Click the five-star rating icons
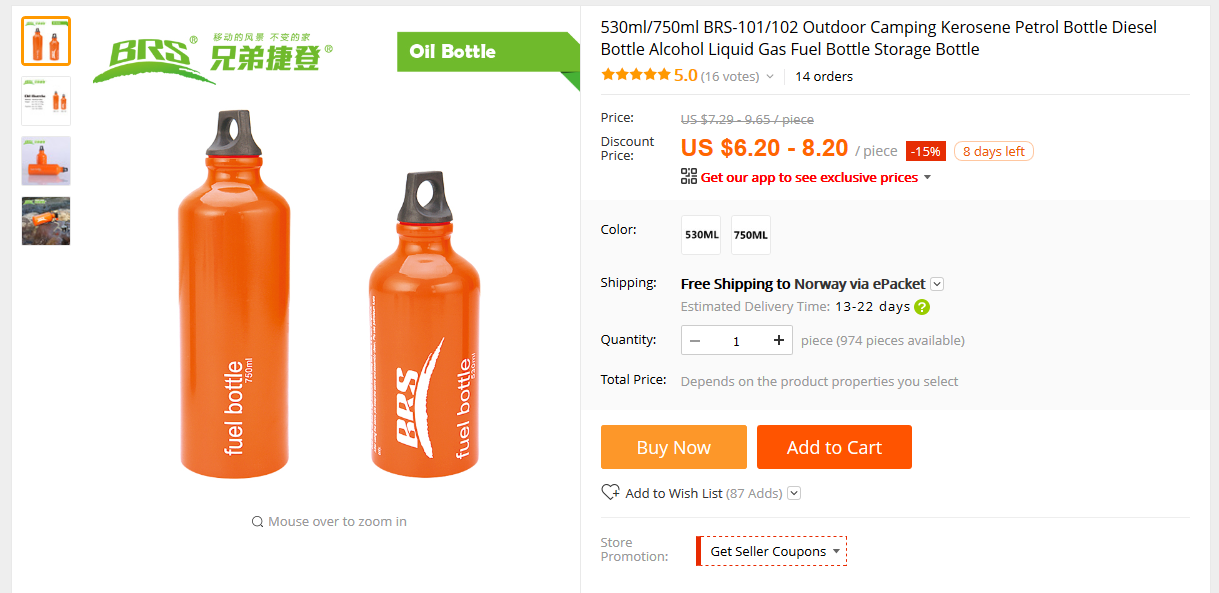Viewport: 1219px width, 593px height. 635,76
